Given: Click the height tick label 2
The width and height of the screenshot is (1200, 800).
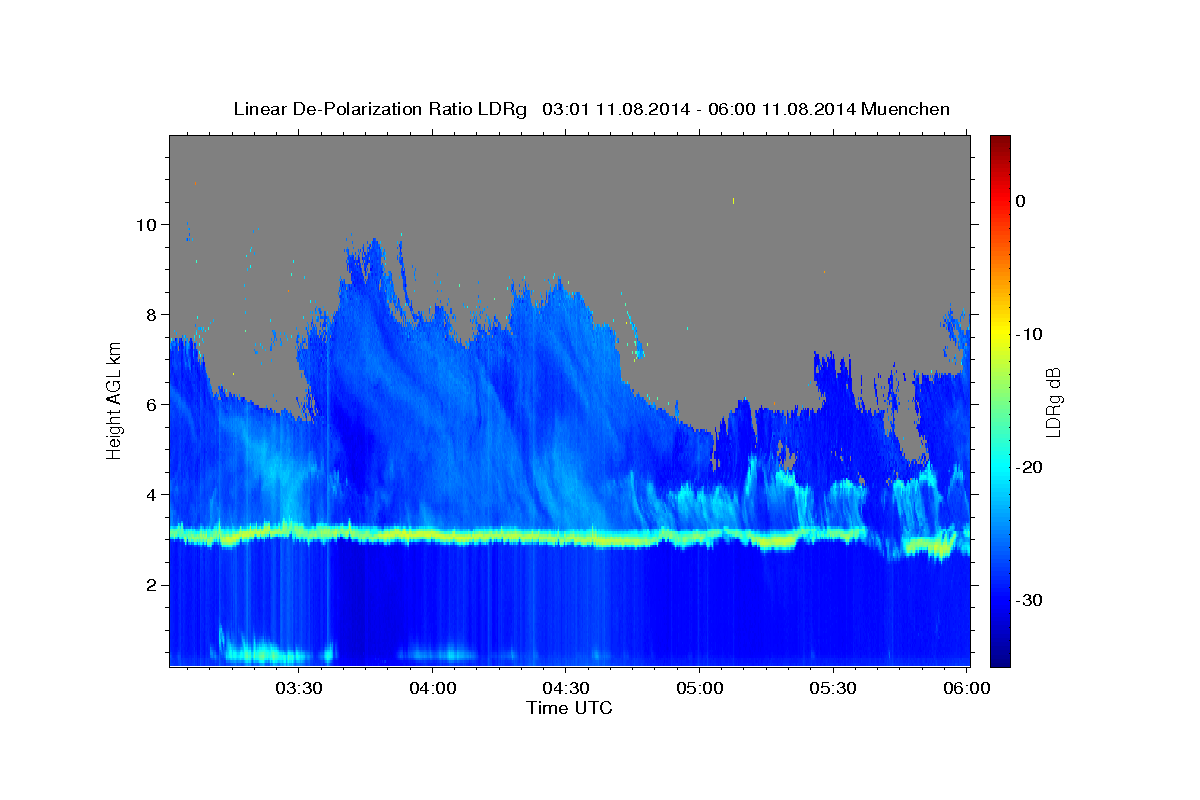Looking at the screenshot, I should click(x=151, y=584).
